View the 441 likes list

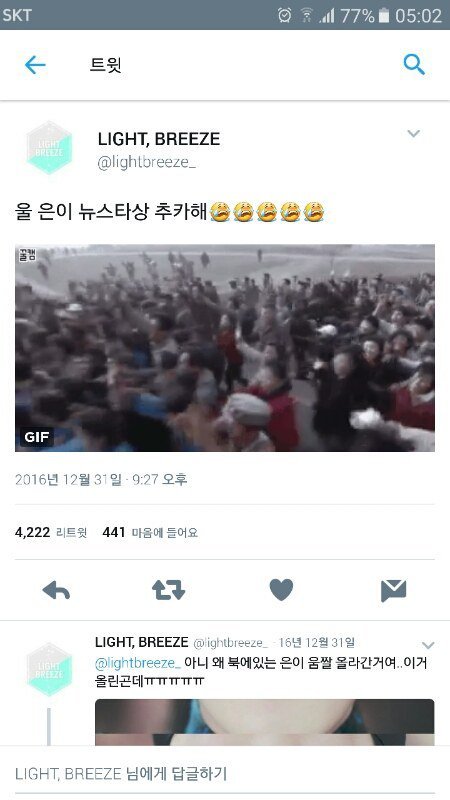(150, 533)
